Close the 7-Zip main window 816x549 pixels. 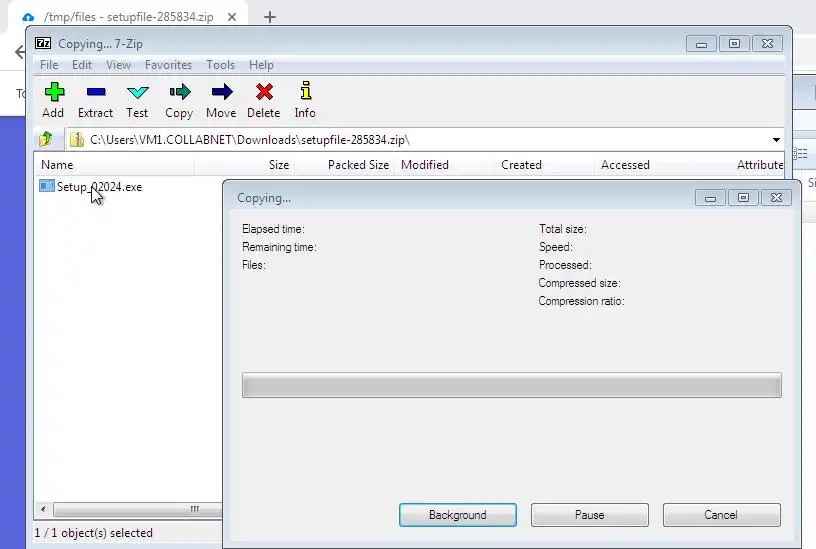coord(767,44)
